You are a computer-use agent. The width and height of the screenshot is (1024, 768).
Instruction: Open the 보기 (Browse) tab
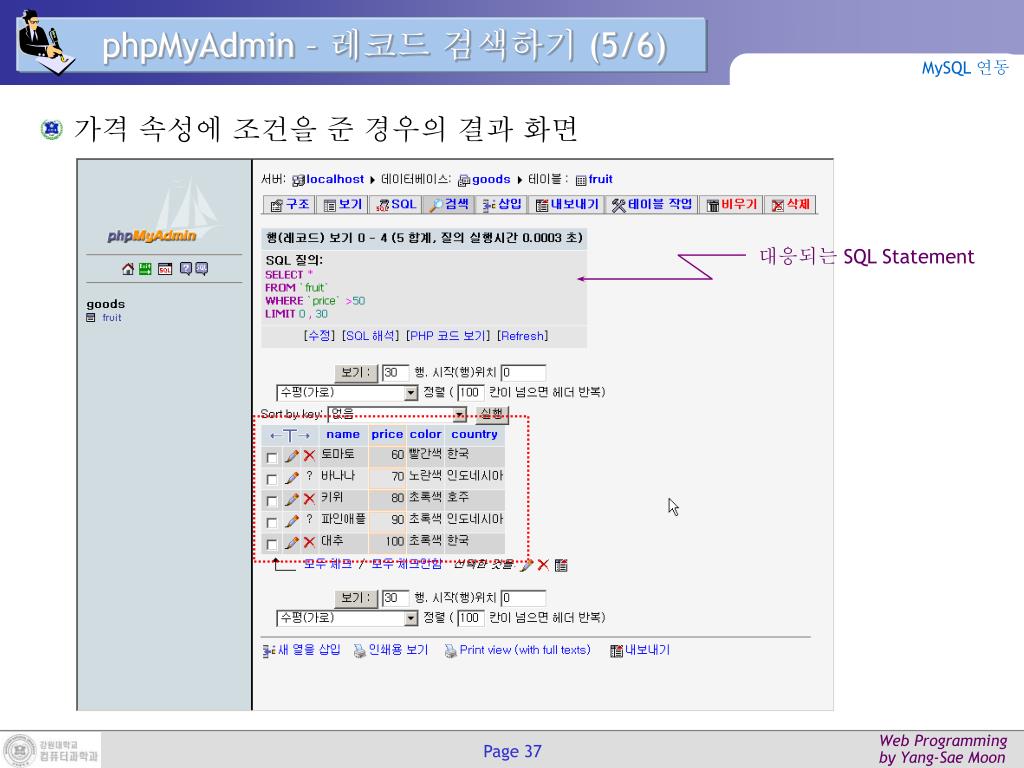tap(343, 204)
